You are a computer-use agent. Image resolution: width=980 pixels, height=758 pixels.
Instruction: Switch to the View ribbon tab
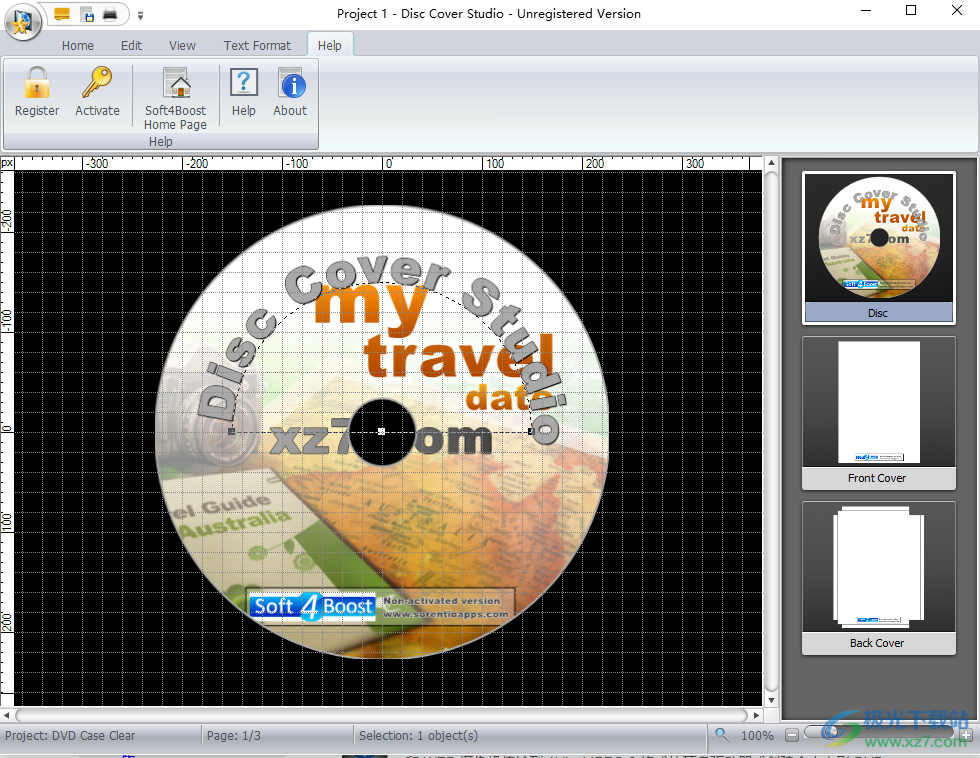(182, 46)
